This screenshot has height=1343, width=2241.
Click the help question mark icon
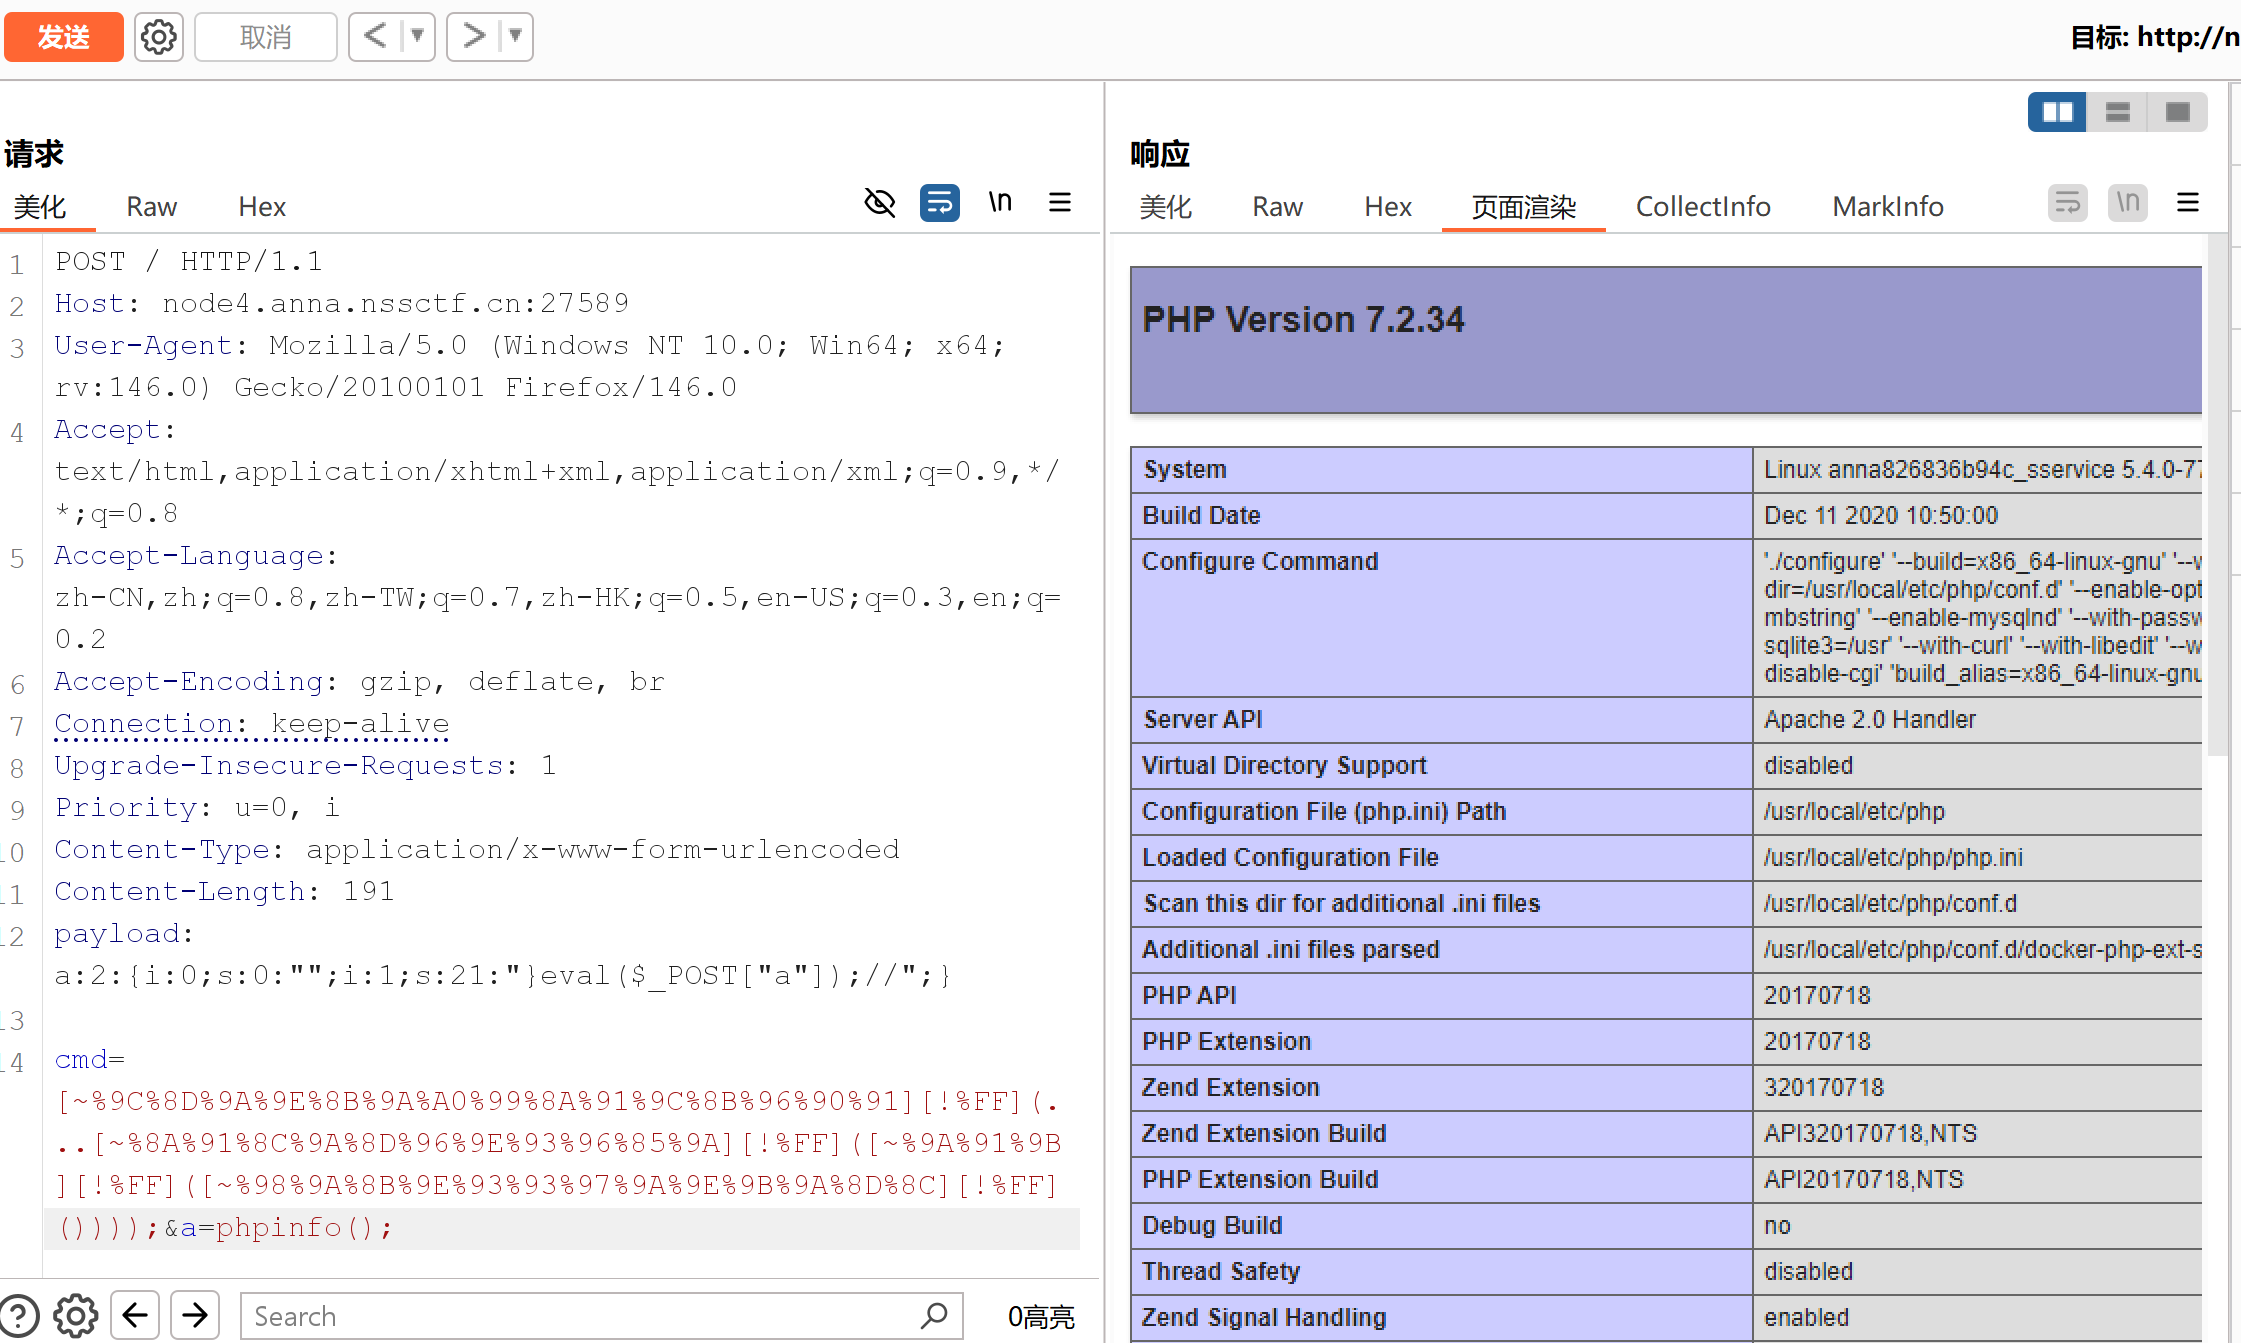click(19, 1315)
